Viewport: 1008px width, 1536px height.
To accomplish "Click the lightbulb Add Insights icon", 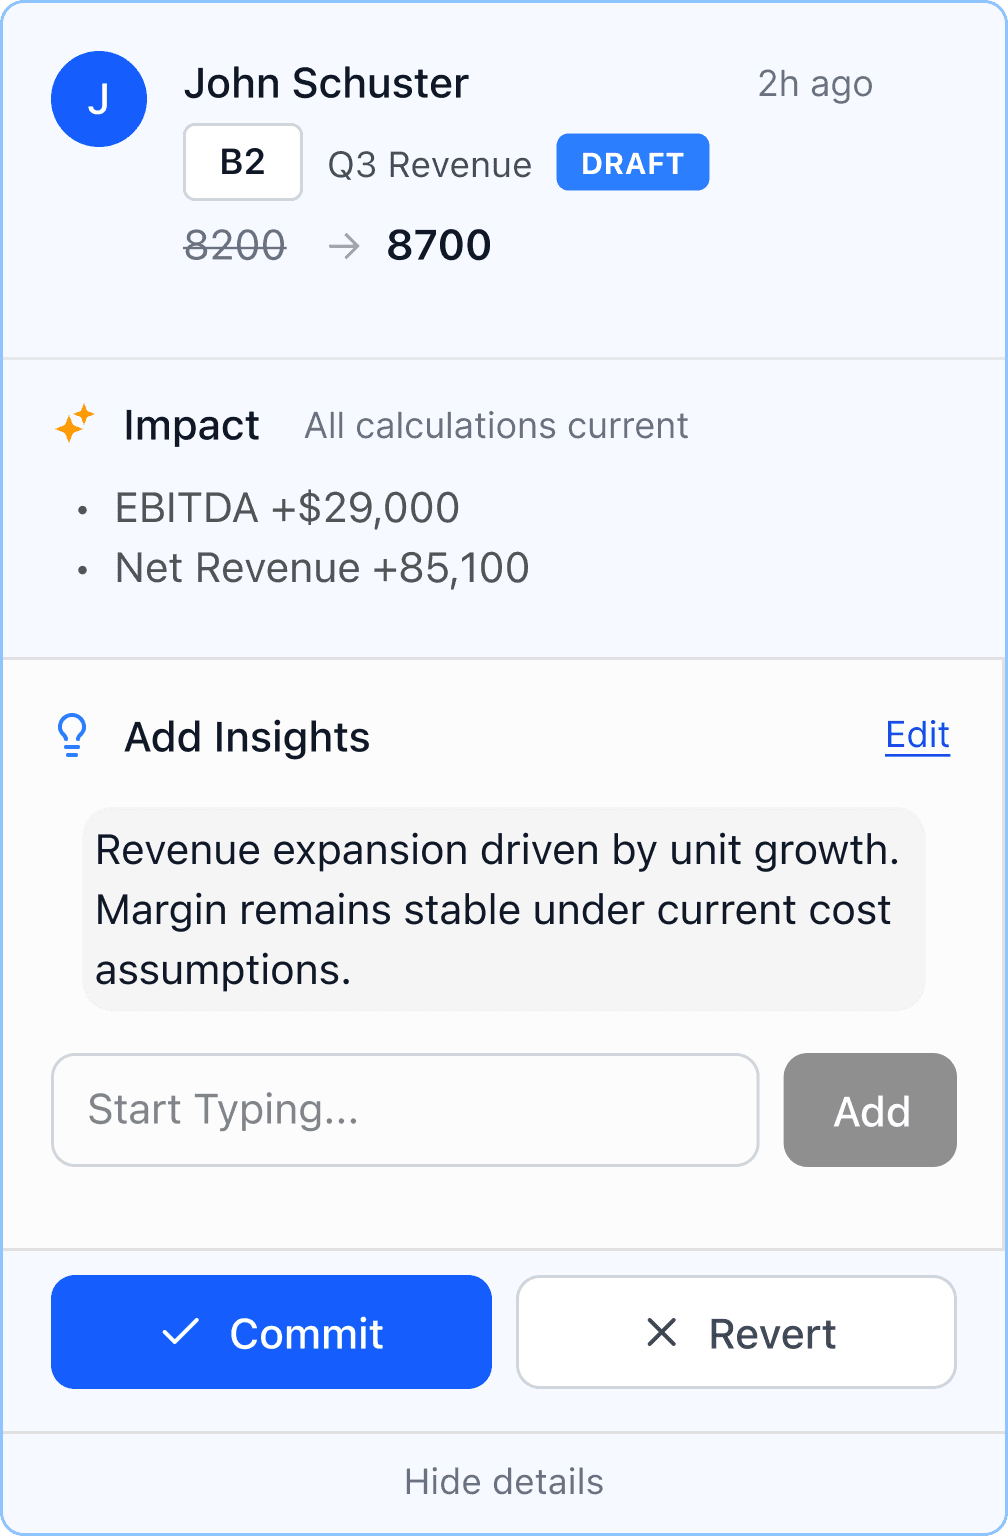I will point(72,736).
